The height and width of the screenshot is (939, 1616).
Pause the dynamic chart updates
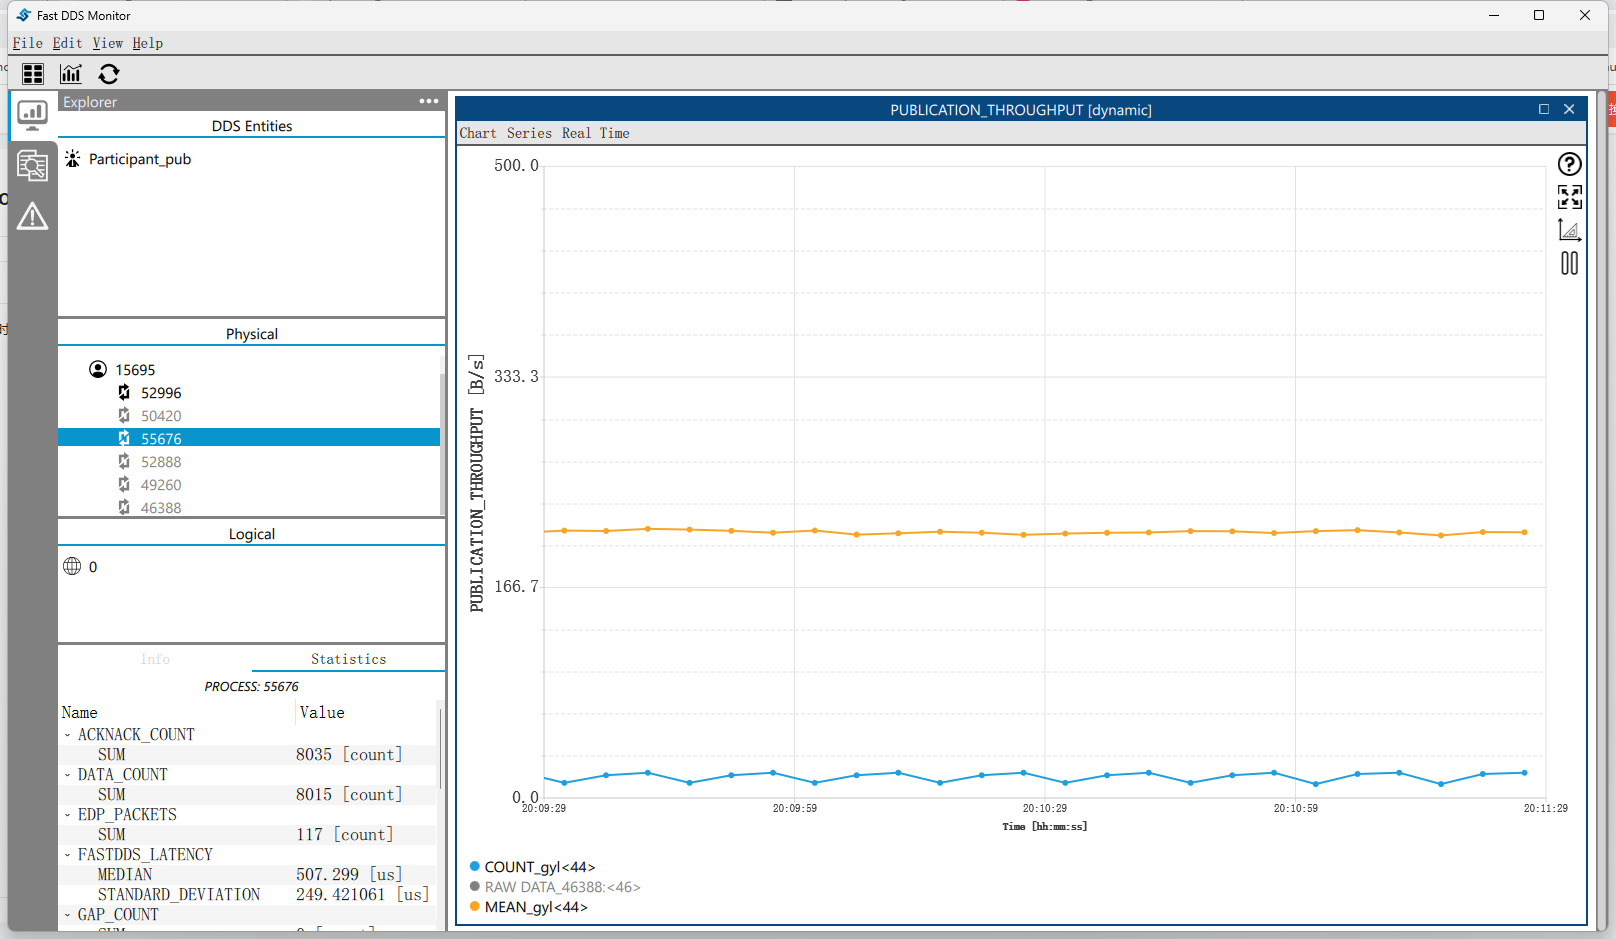click(1569, 263)
